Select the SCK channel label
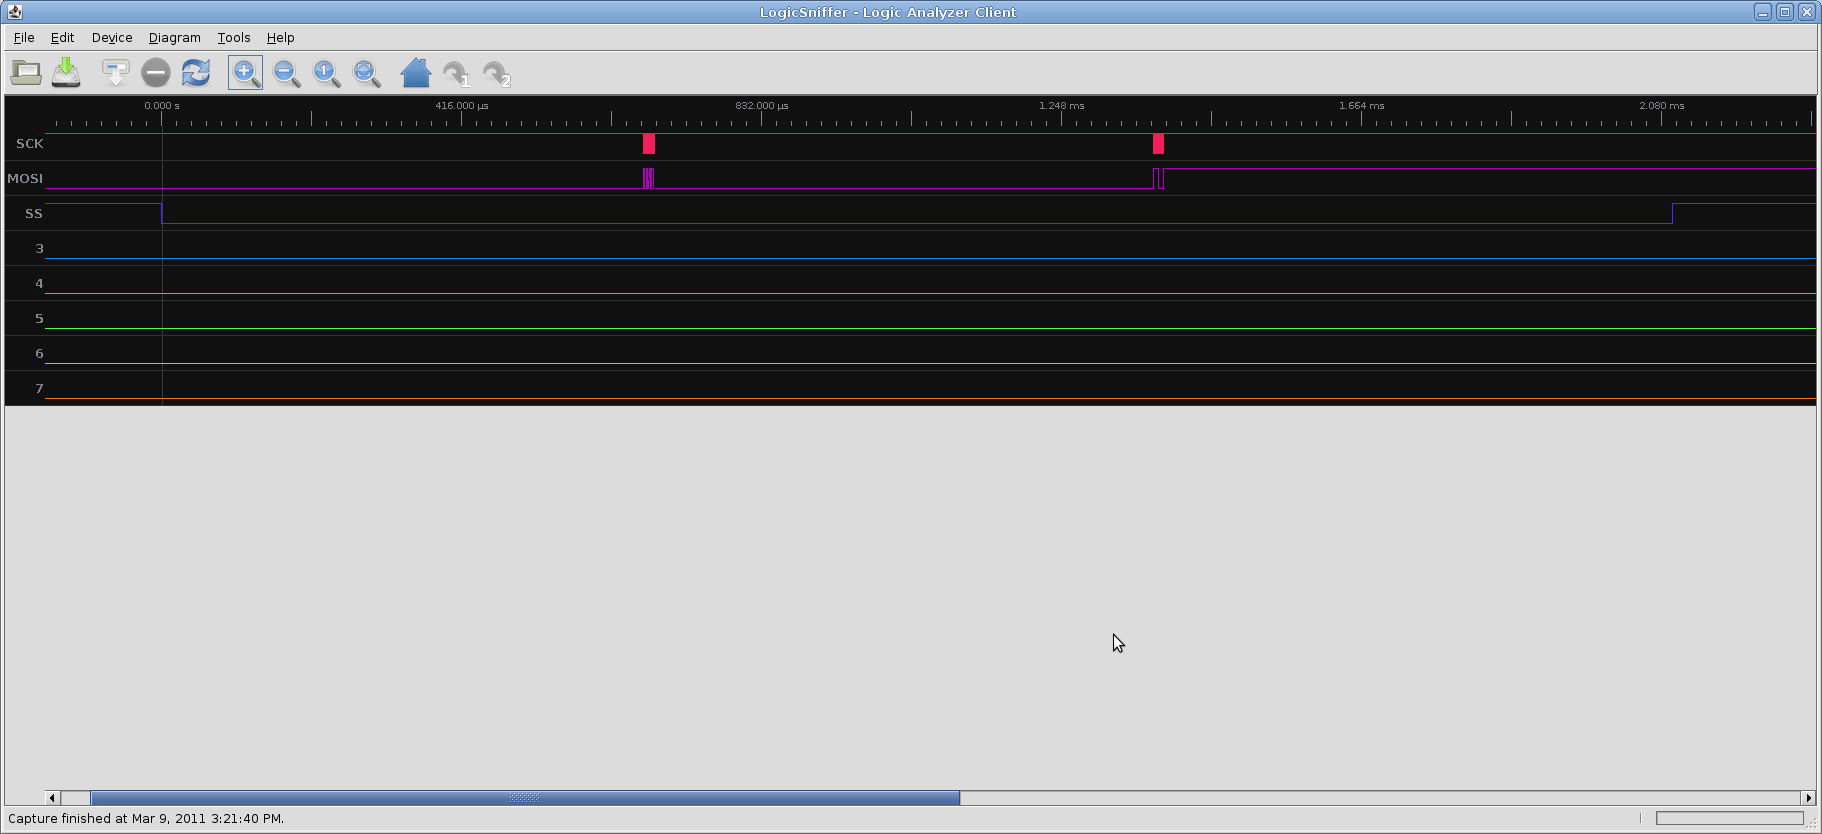Viewport: 1822px width, 834px height. click(29, 143)
